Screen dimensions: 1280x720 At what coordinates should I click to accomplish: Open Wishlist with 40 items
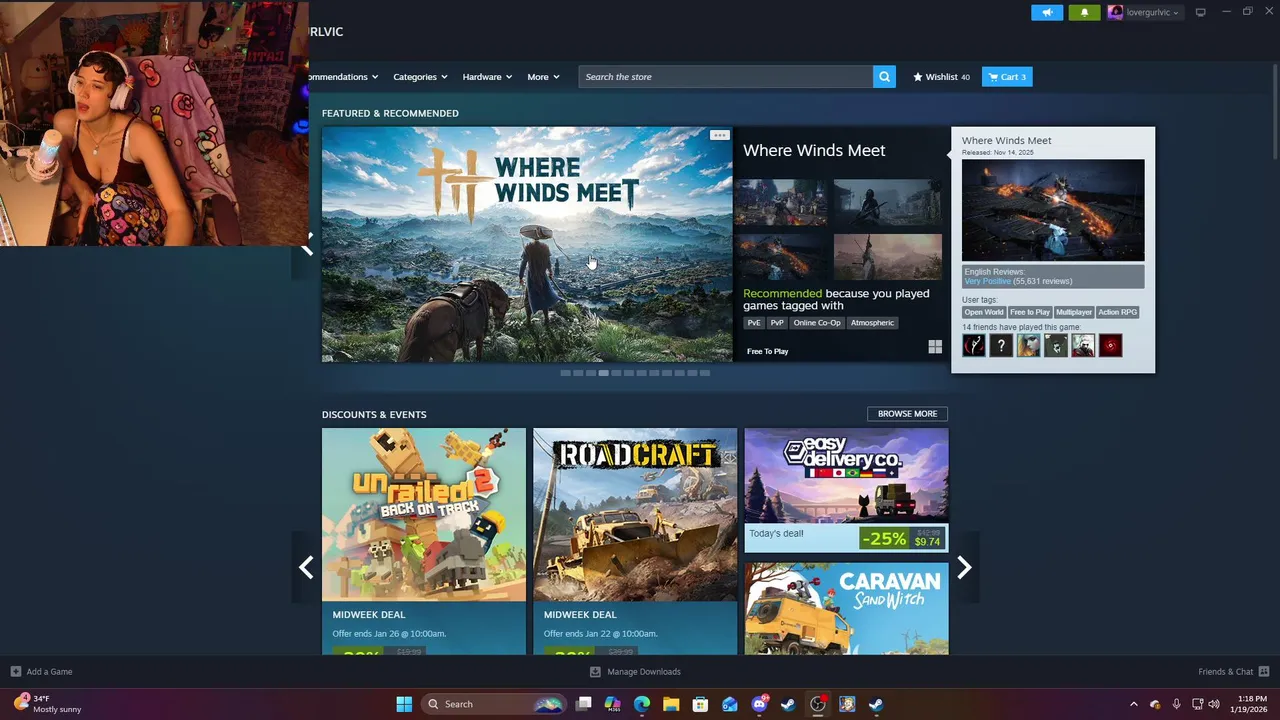point(941,77)
